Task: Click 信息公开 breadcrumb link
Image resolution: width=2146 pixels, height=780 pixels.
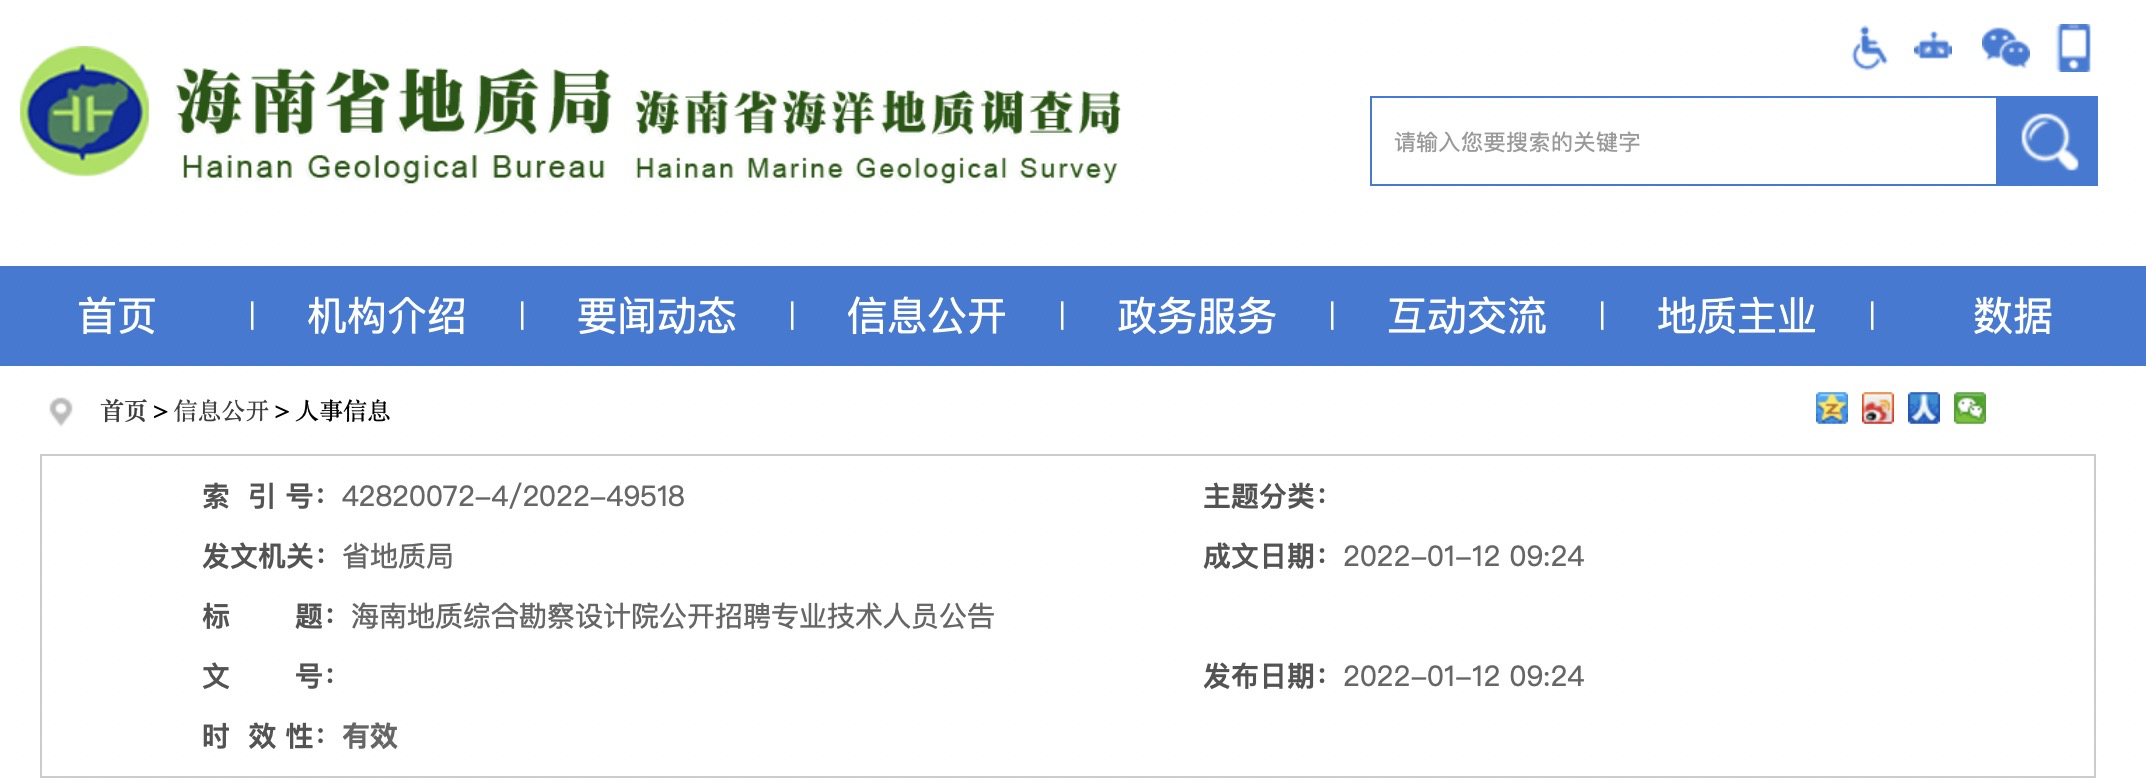Action: [221, 411]
